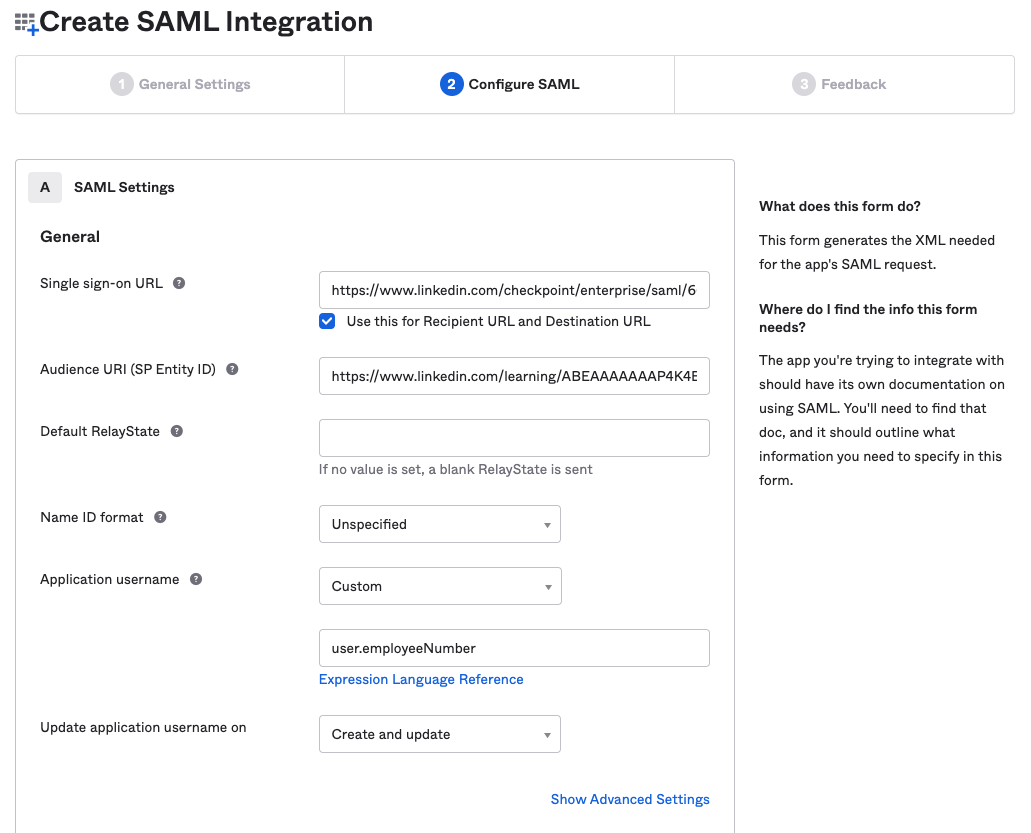Click the help icon beside Single sign-on URL

(x=179, y=283)
